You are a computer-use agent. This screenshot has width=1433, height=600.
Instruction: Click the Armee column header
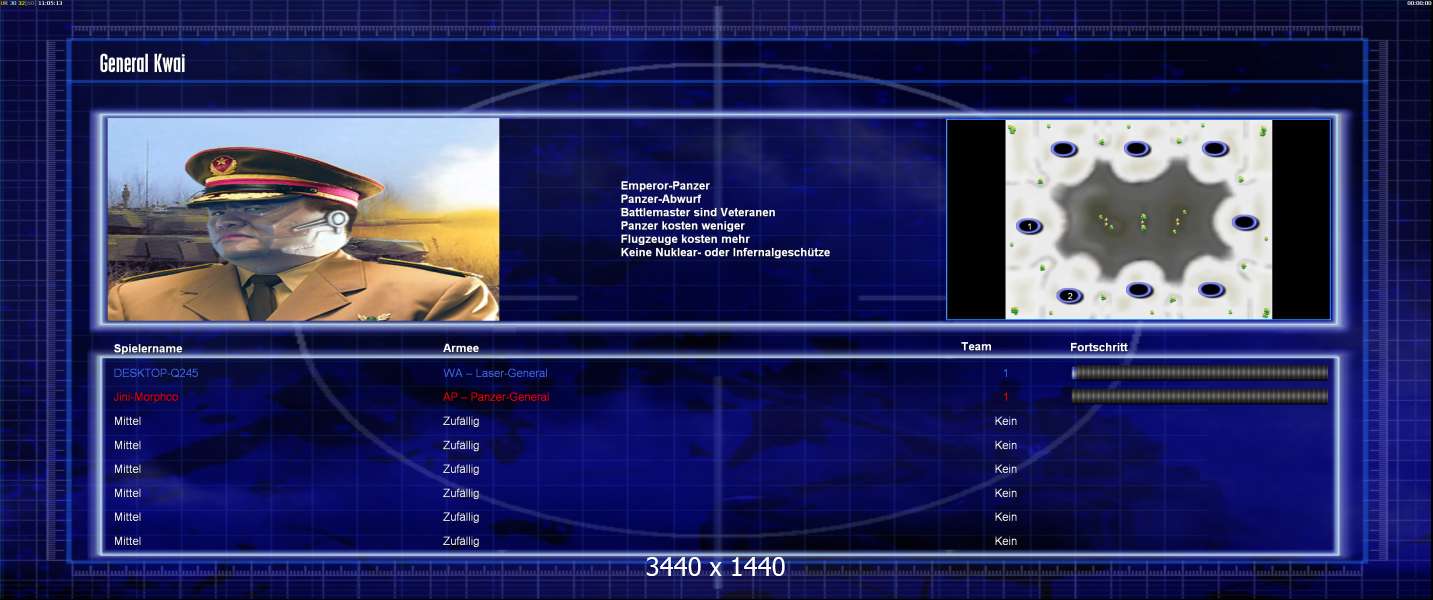coord(461,348)
